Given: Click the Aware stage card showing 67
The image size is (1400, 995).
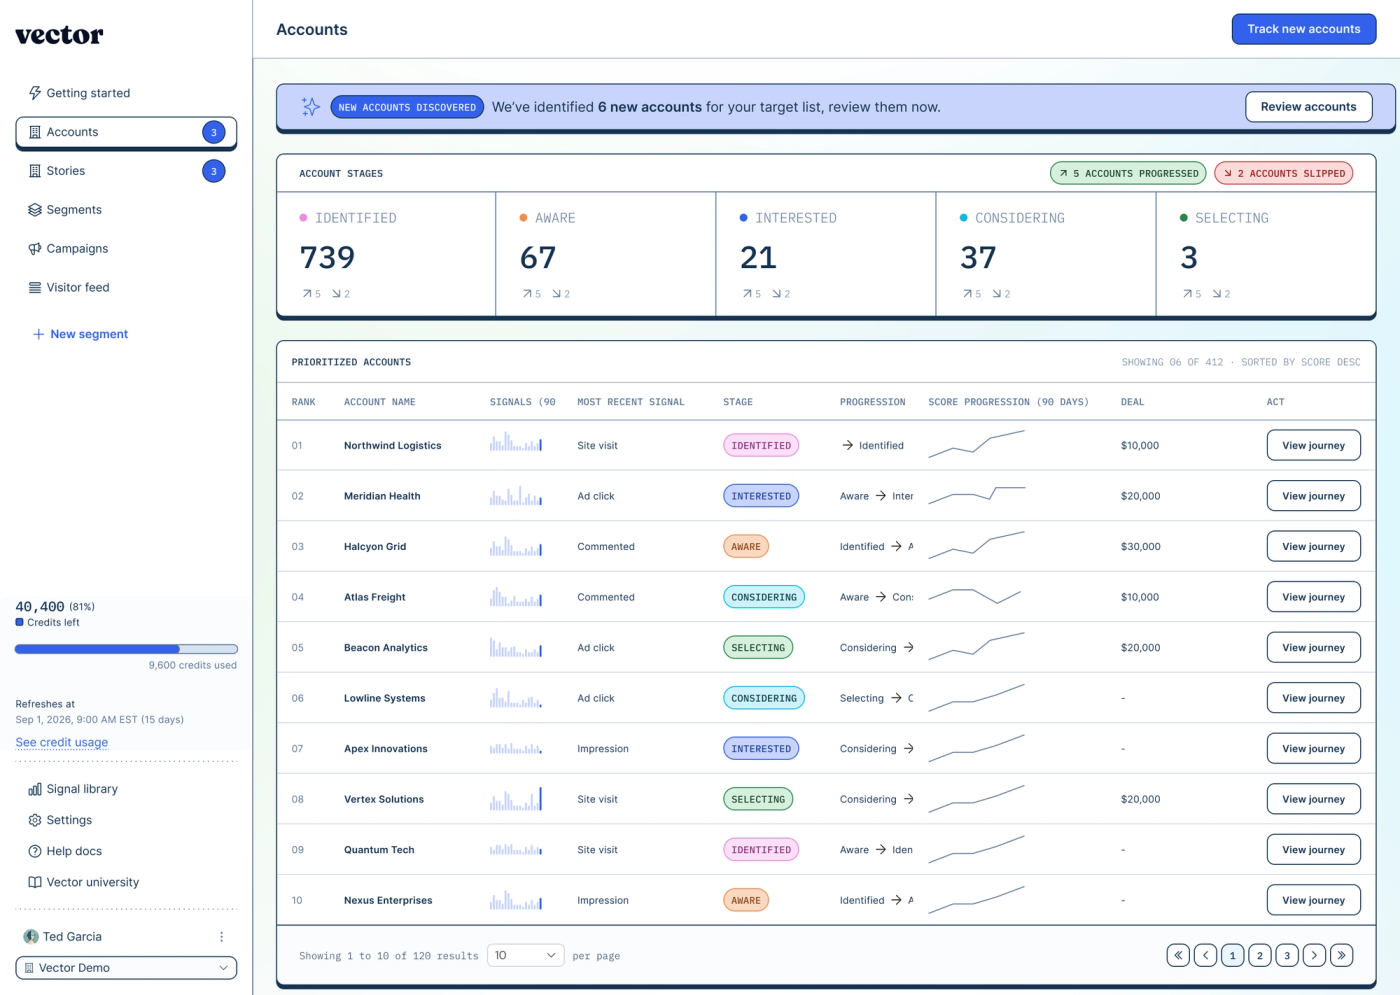Looking at the screenshot, I should point(606,254).
